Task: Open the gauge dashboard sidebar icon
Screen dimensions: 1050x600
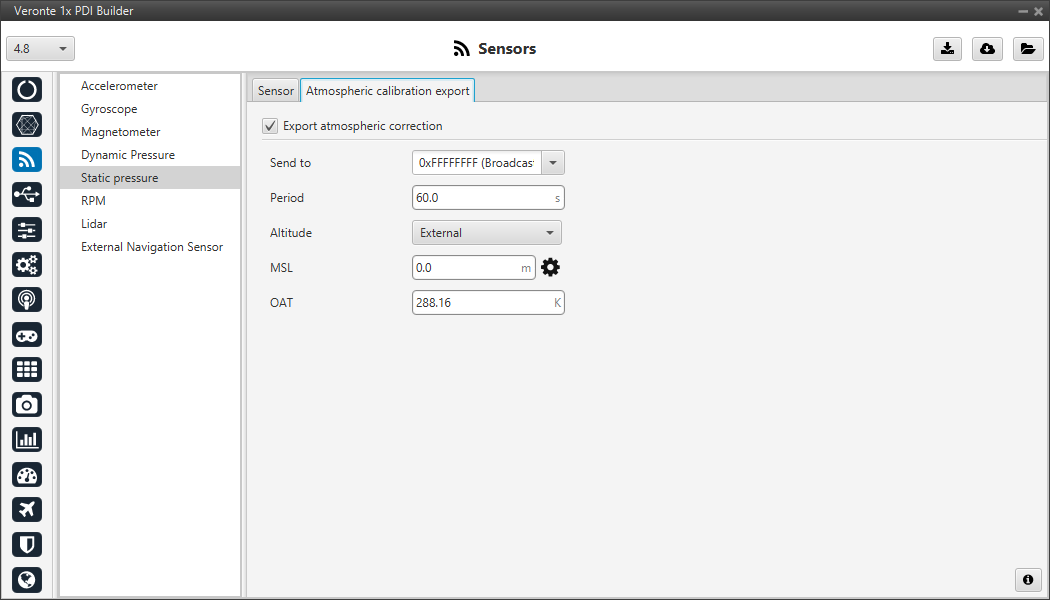Action: (x=27, y=475)
